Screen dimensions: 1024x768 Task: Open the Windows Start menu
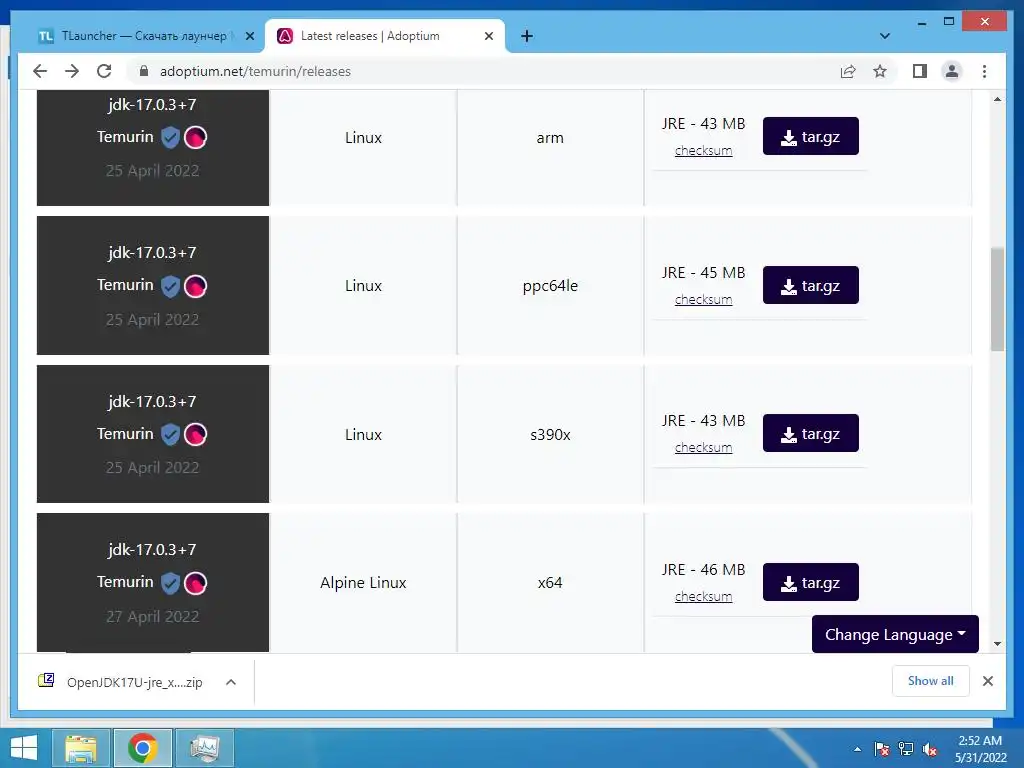coord(24,748)
